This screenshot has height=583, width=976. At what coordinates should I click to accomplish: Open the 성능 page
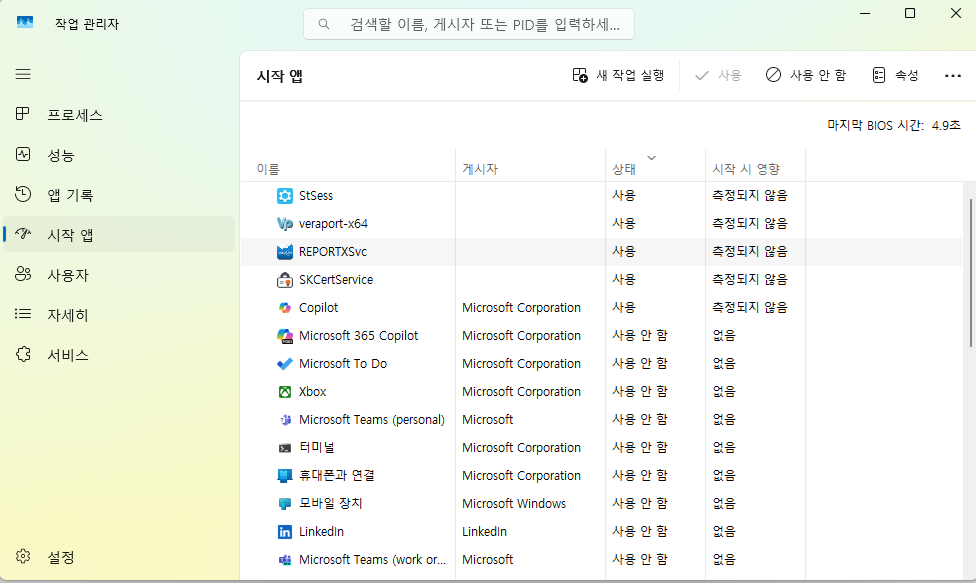point(119,155)
